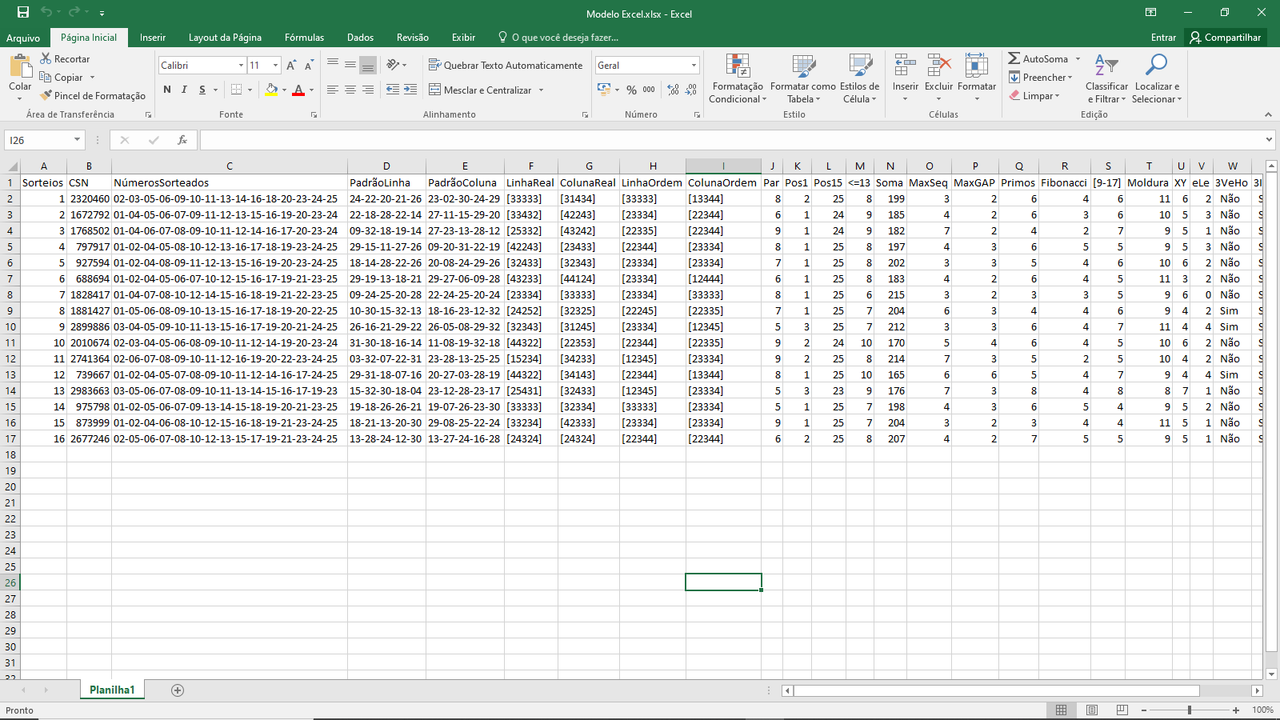This screenshot has width=1280, height=720.
Task: Increase decimal places
Action: tap(673, 90)
